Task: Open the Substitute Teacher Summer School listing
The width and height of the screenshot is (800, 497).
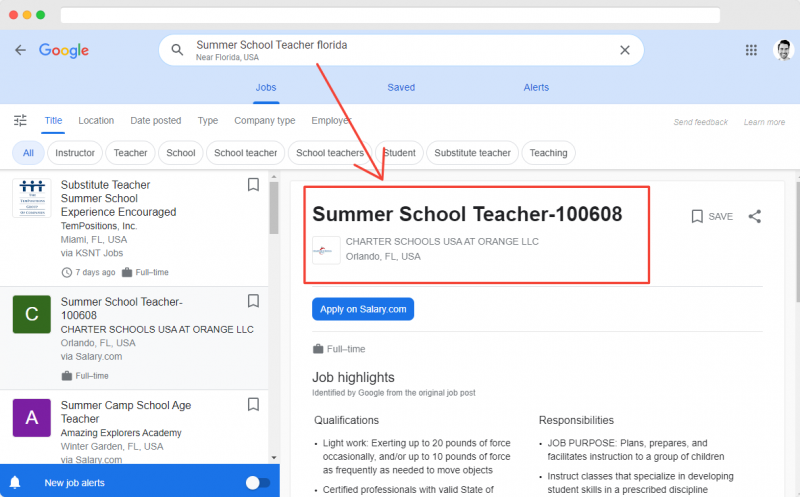Action: coord(118,198)
